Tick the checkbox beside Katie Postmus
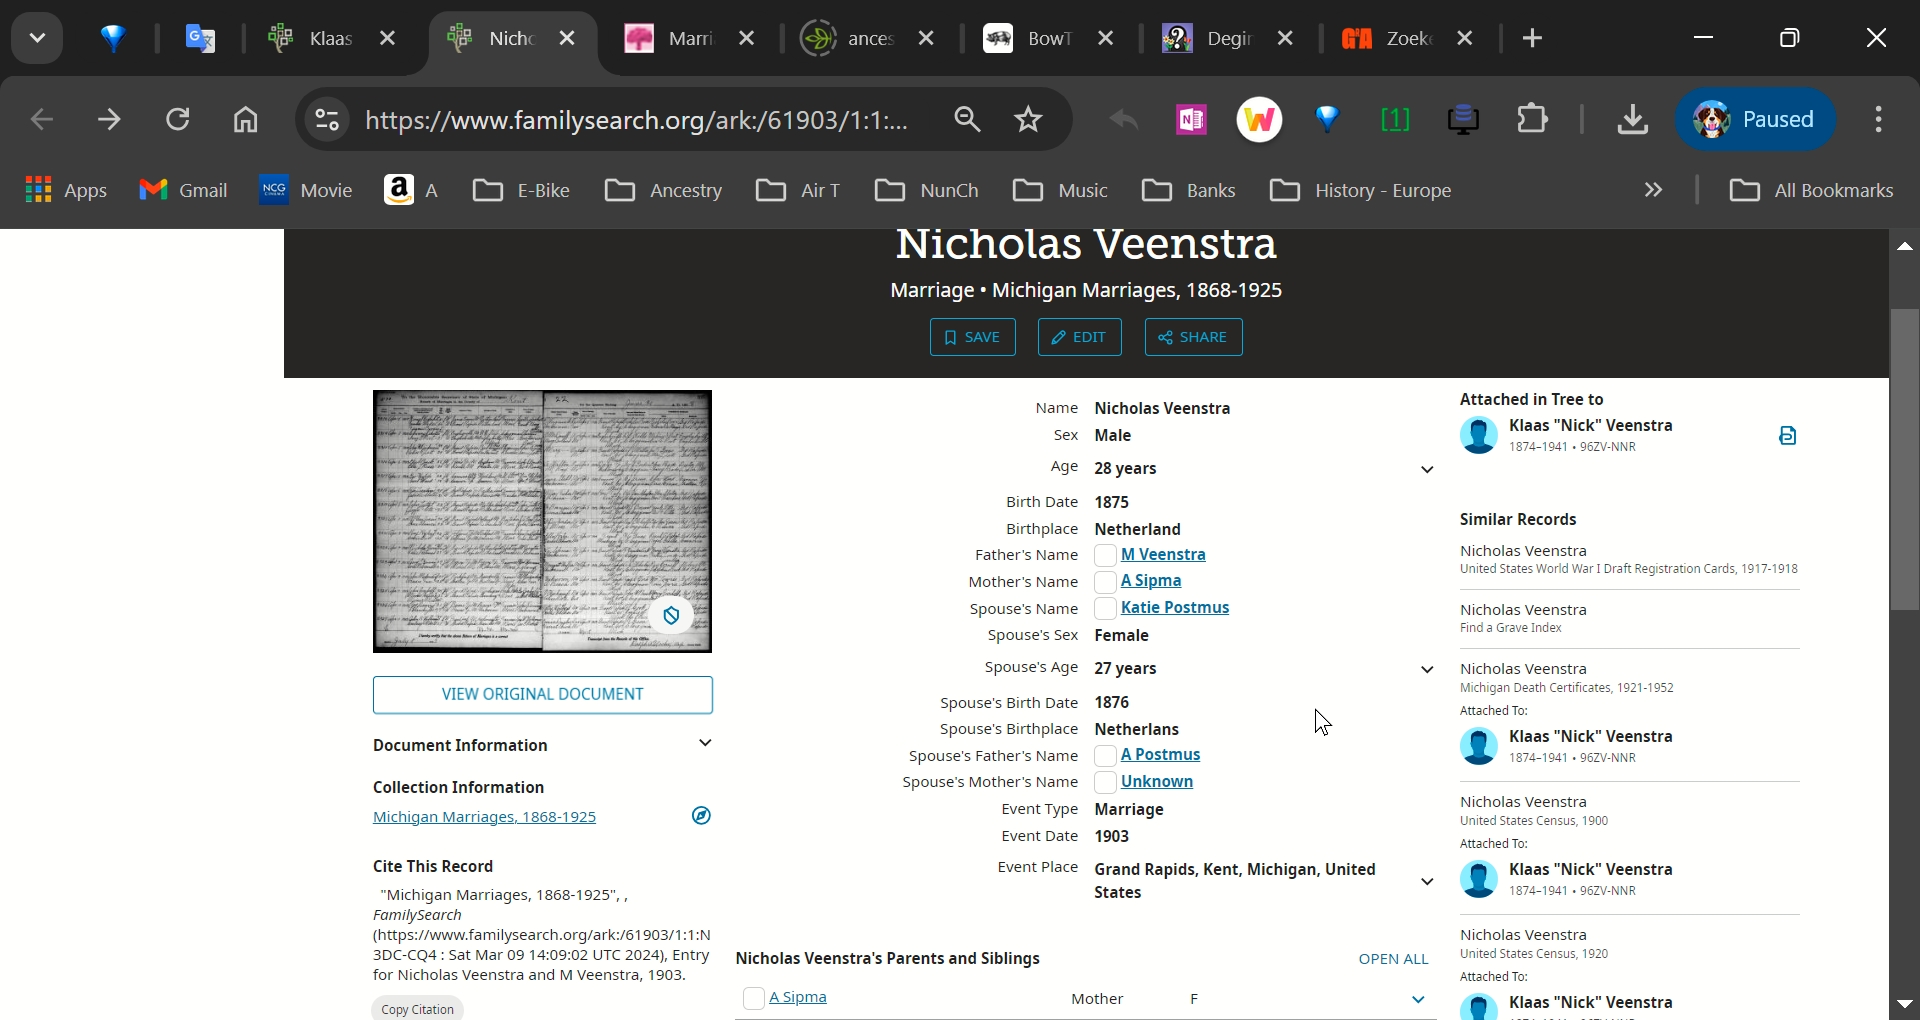Image resolution: width=1920 pixels, height=1020 pixels. tap(1105, 609)
